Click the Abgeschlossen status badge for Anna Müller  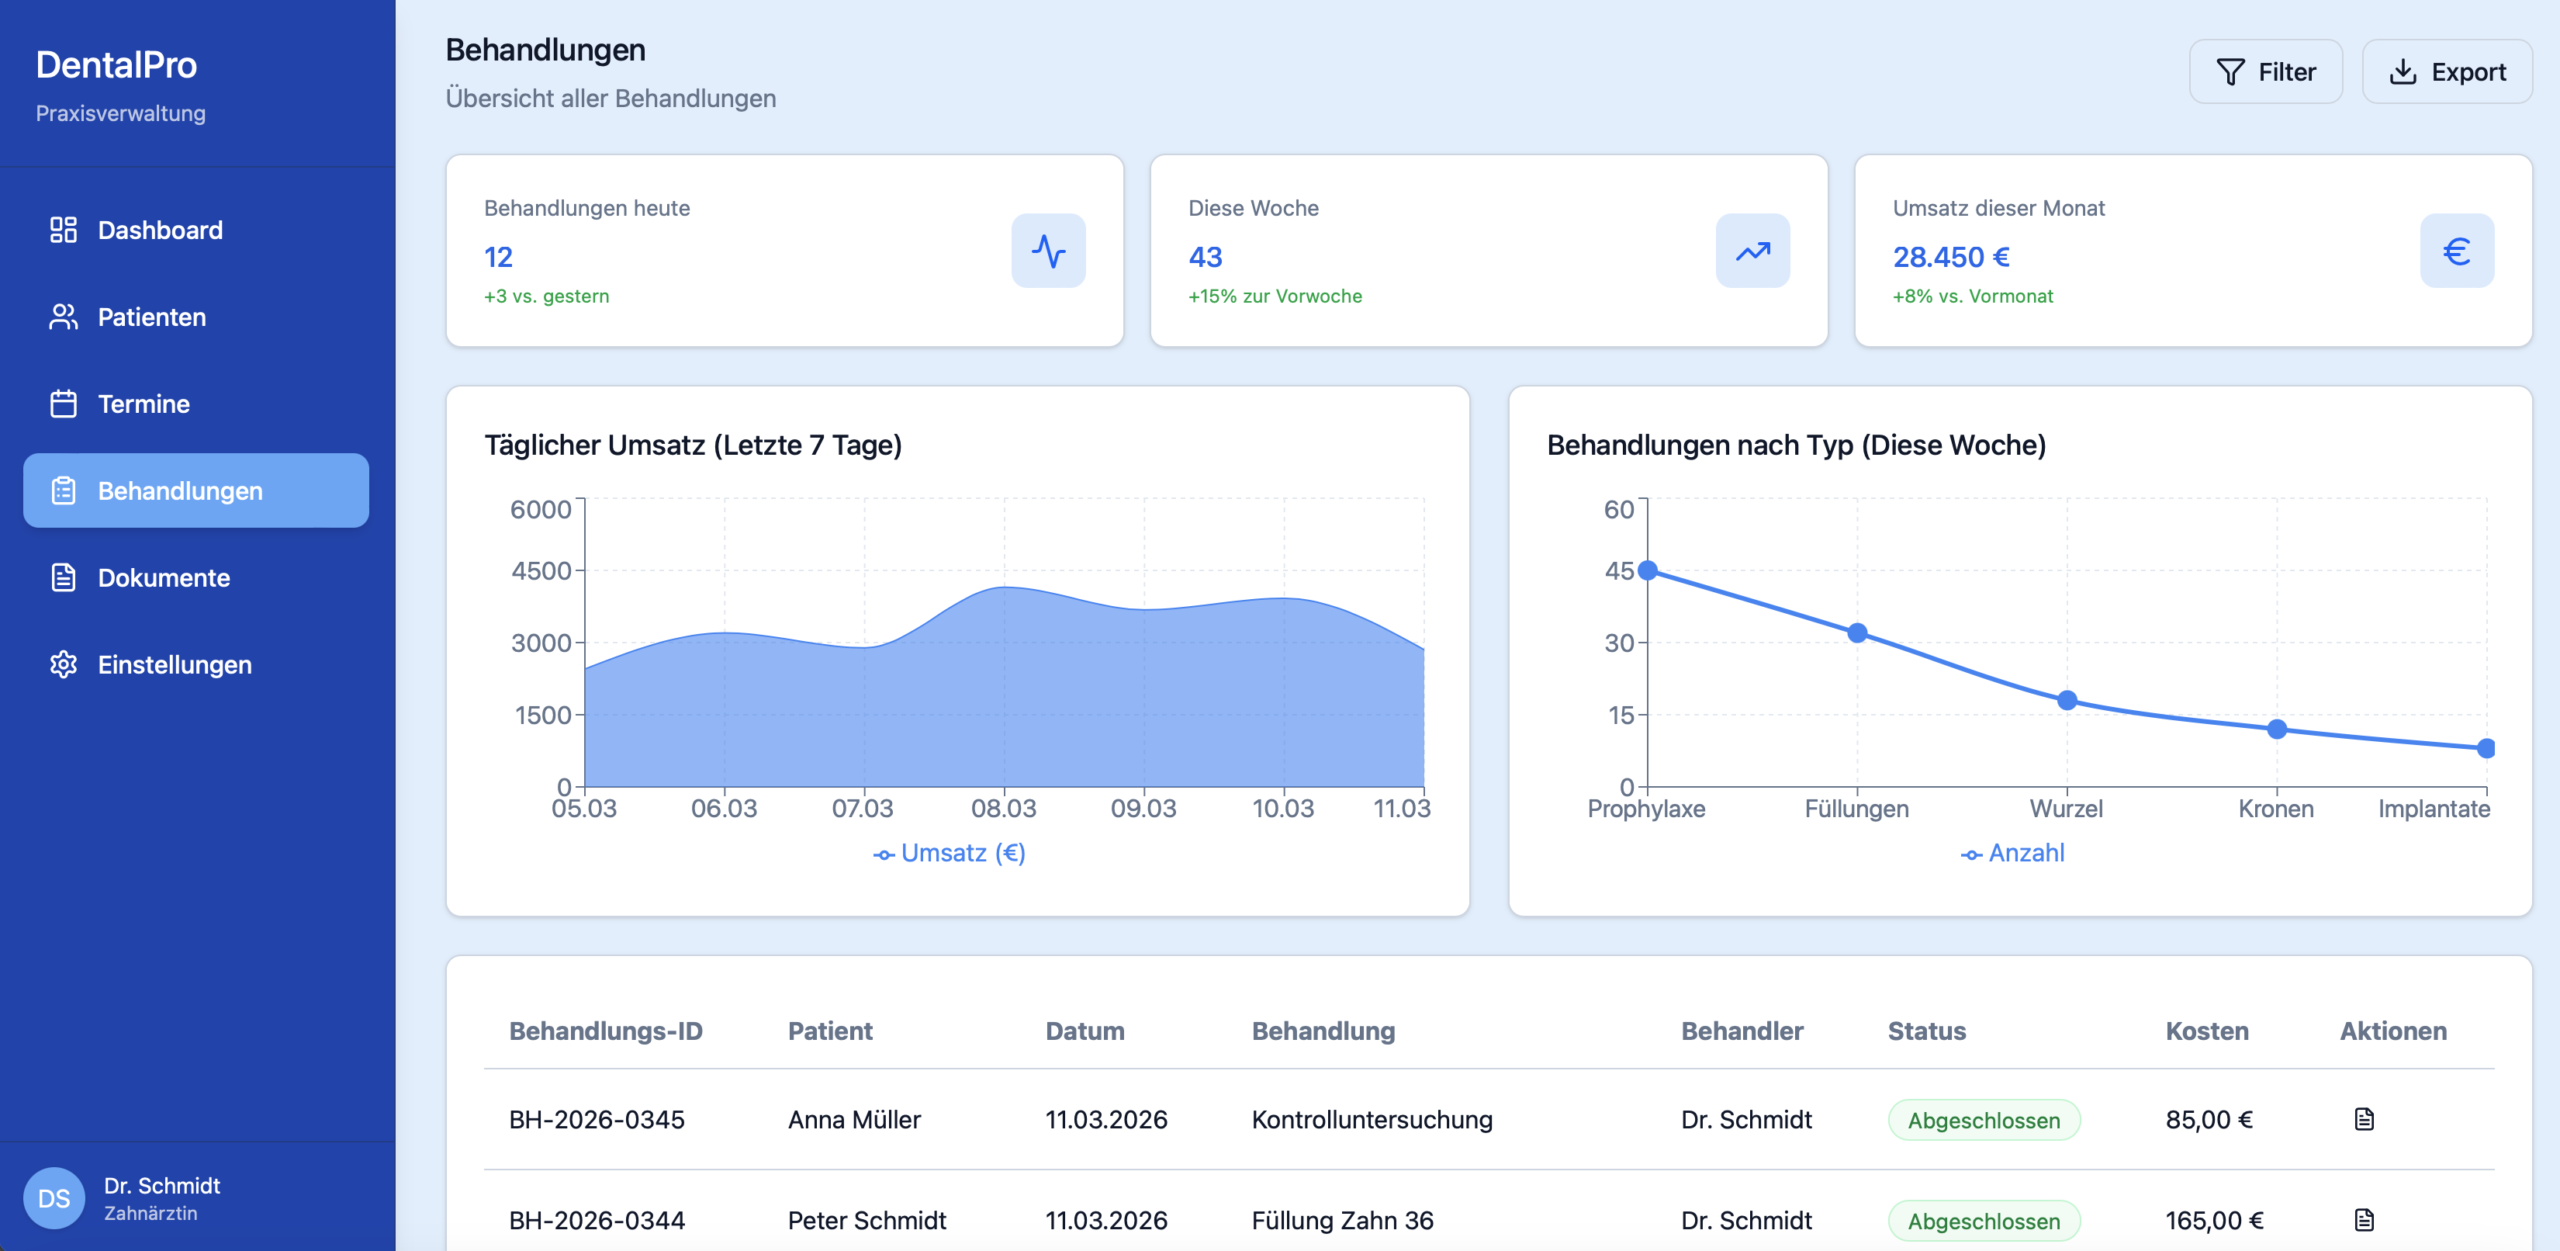(x=1983, y=1120)
